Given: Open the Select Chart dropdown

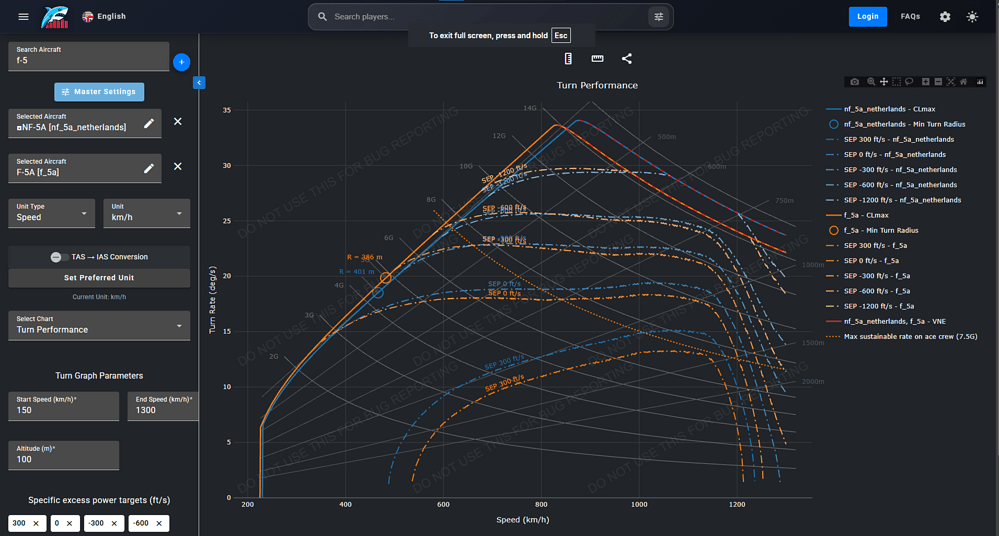Looking at the screenshot, I should point(99,326).
